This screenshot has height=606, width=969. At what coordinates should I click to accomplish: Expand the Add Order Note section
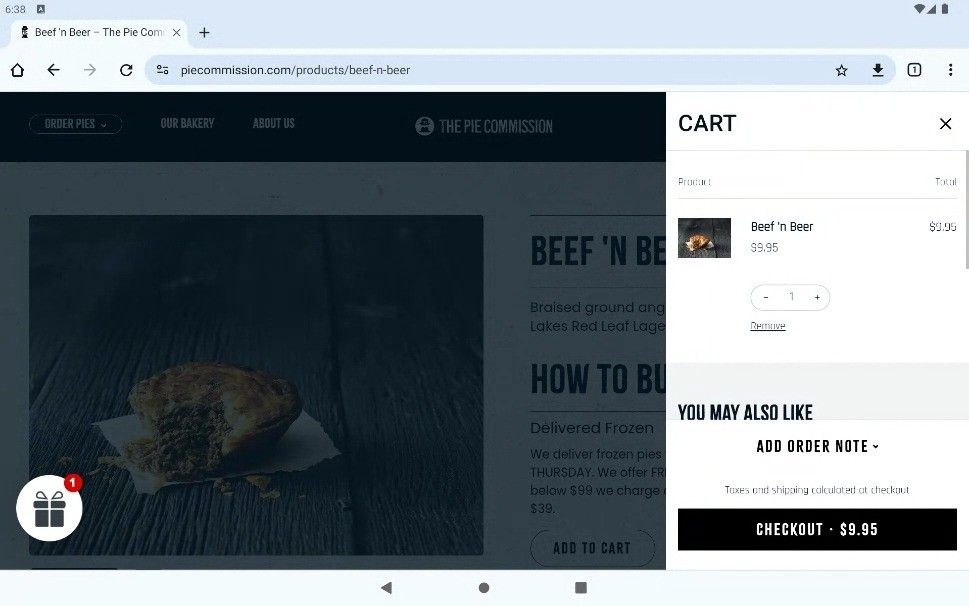[817, 446]
